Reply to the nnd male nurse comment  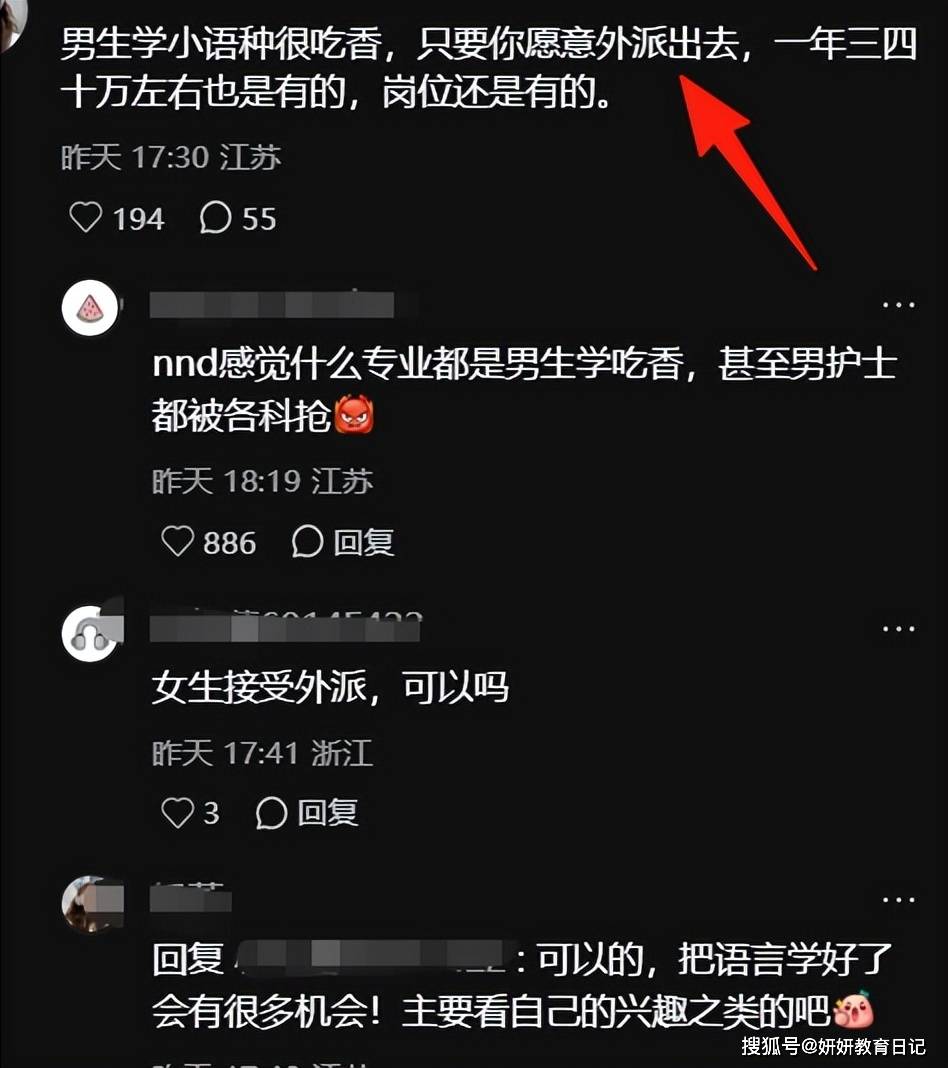click(343, 542)
